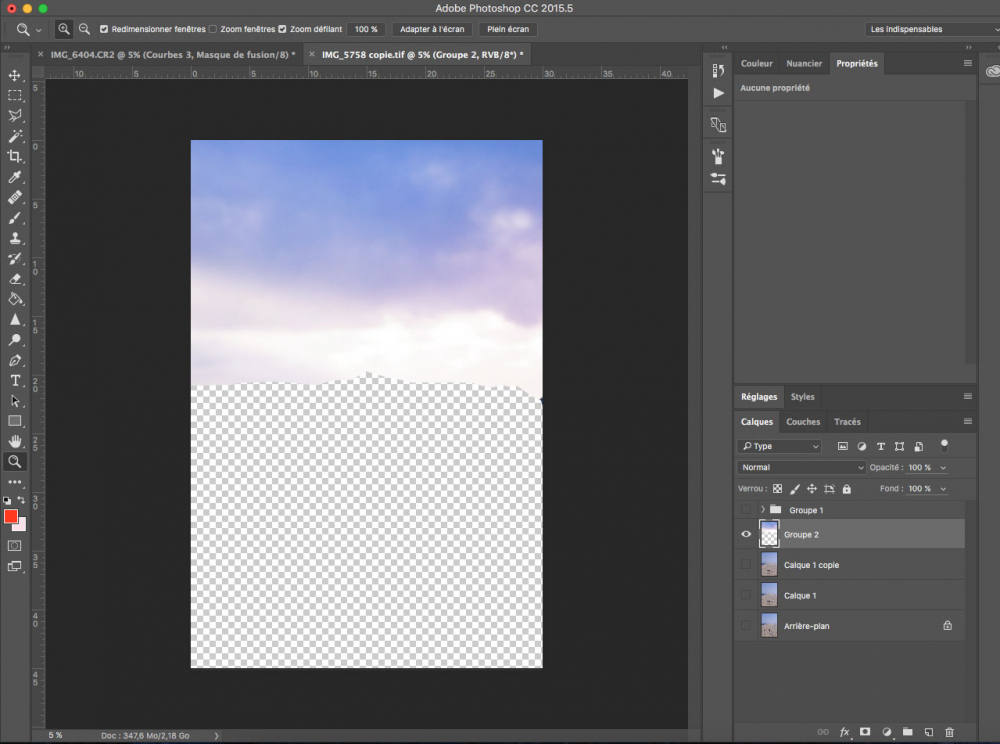Open the IMG_6404.CR2 document tab
The height and width of the screenshot is (744, 1000).
point(170,54)
